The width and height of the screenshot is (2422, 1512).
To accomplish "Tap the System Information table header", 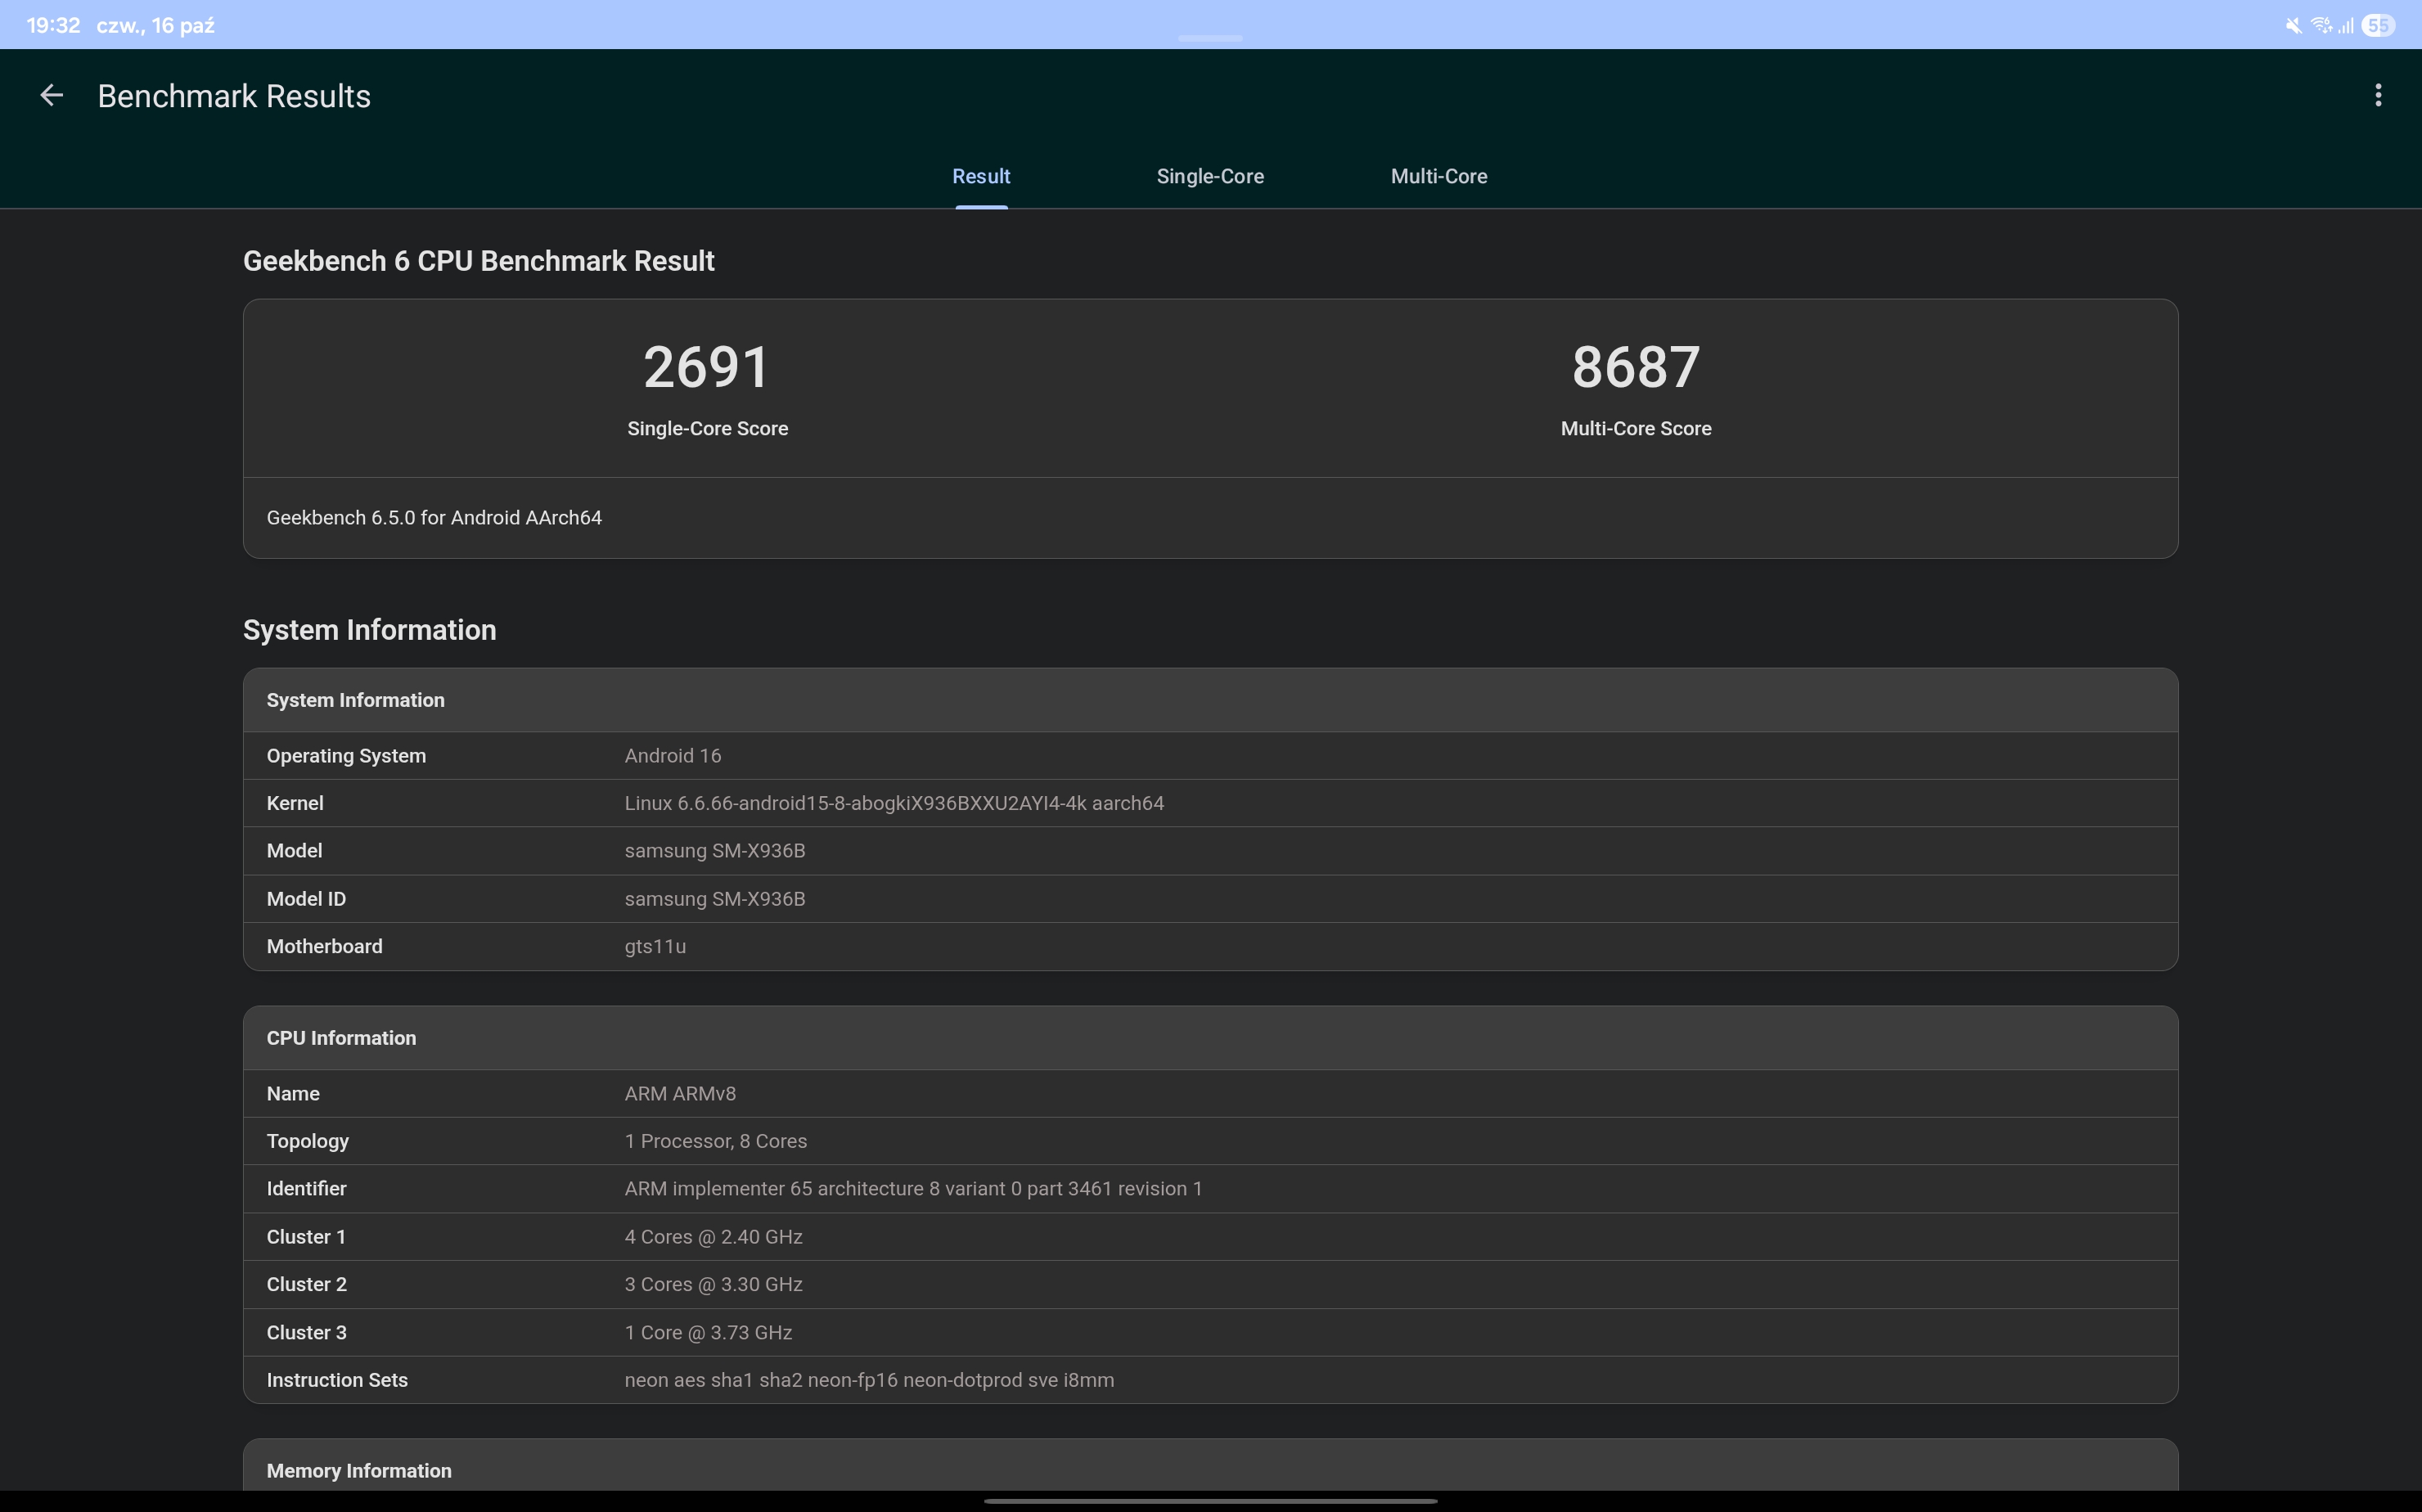I will point(356,700).
